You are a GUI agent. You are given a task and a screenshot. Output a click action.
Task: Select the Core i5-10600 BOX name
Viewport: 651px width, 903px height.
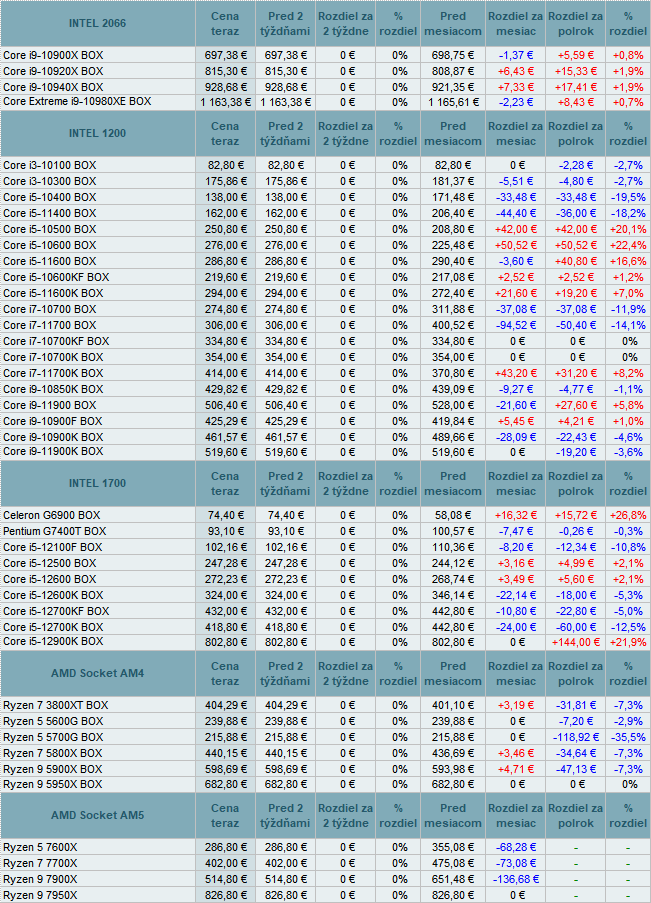[50, 246]
